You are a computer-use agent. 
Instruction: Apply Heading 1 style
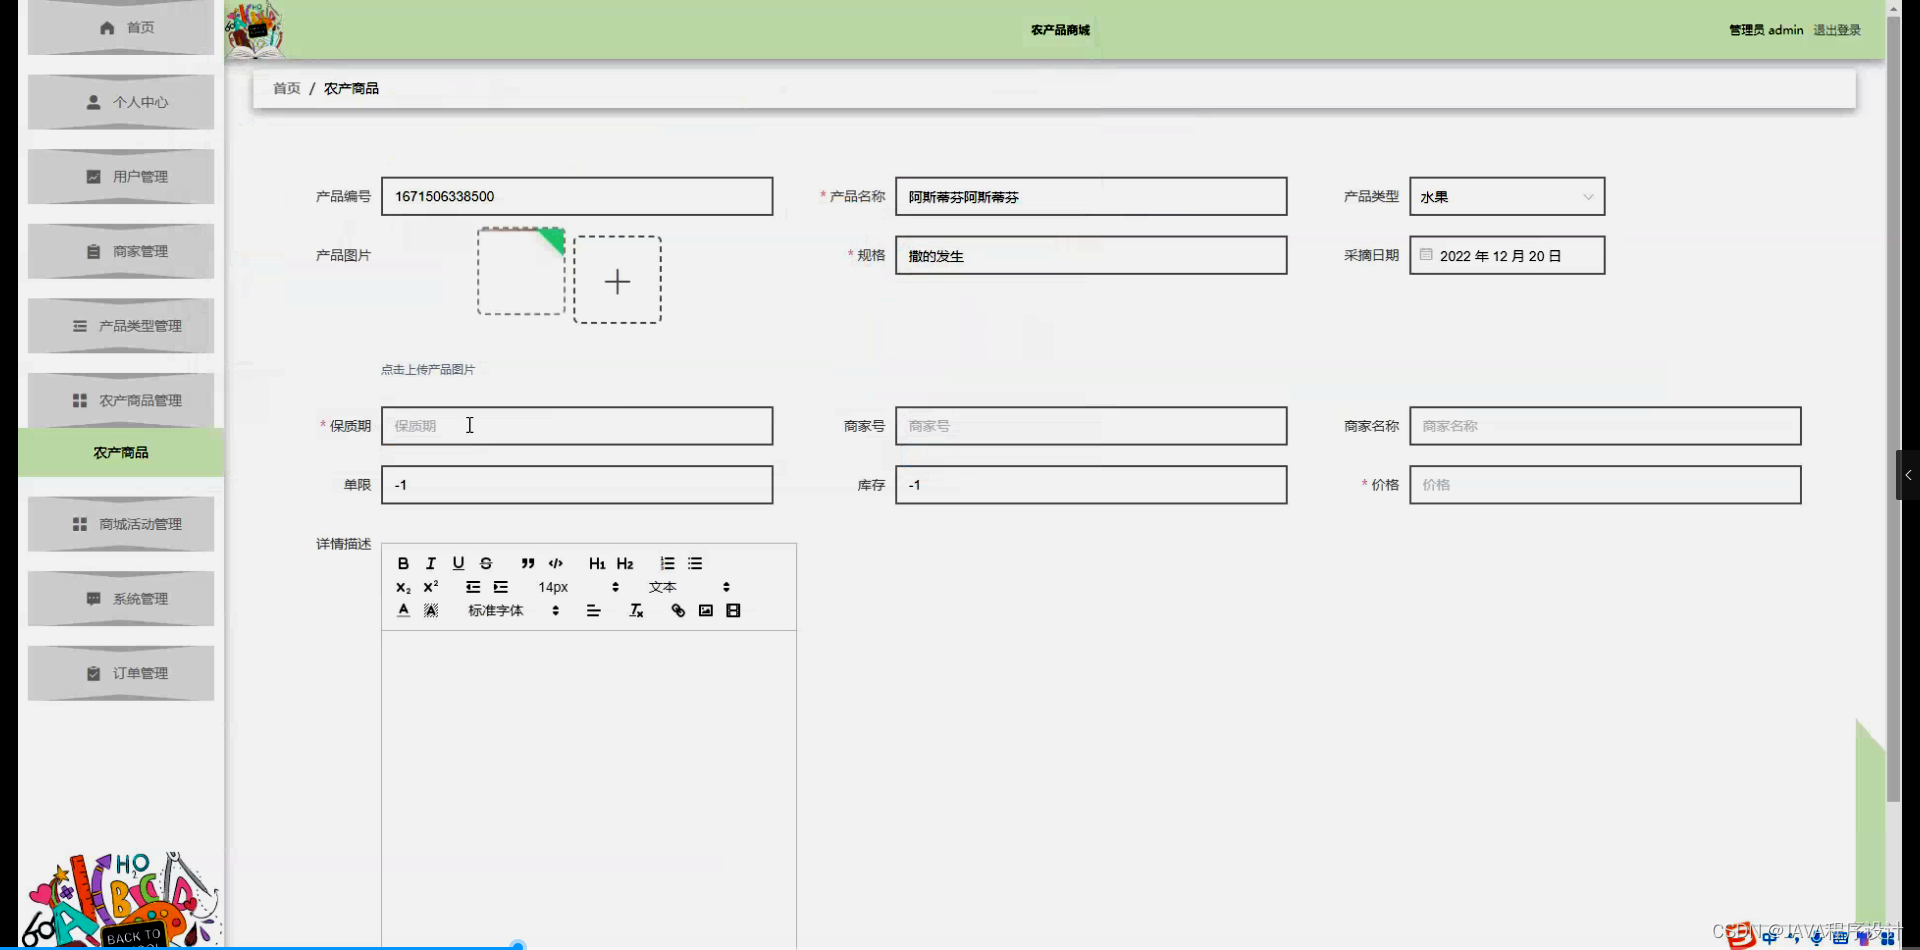[x=597, y=563]
